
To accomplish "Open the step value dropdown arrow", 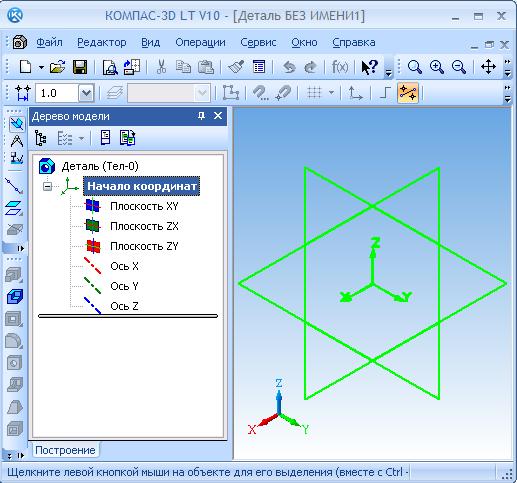I will pyautogui.click(x=86, y=93).
